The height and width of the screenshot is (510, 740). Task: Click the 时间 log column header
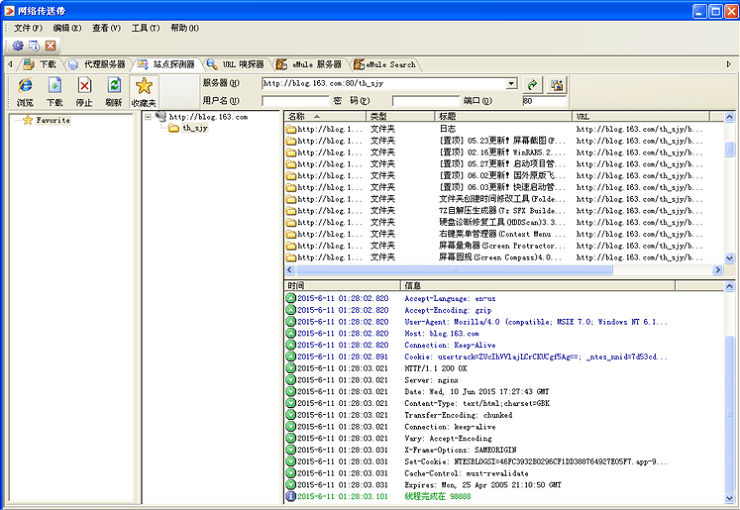click(x=342, y=285)
